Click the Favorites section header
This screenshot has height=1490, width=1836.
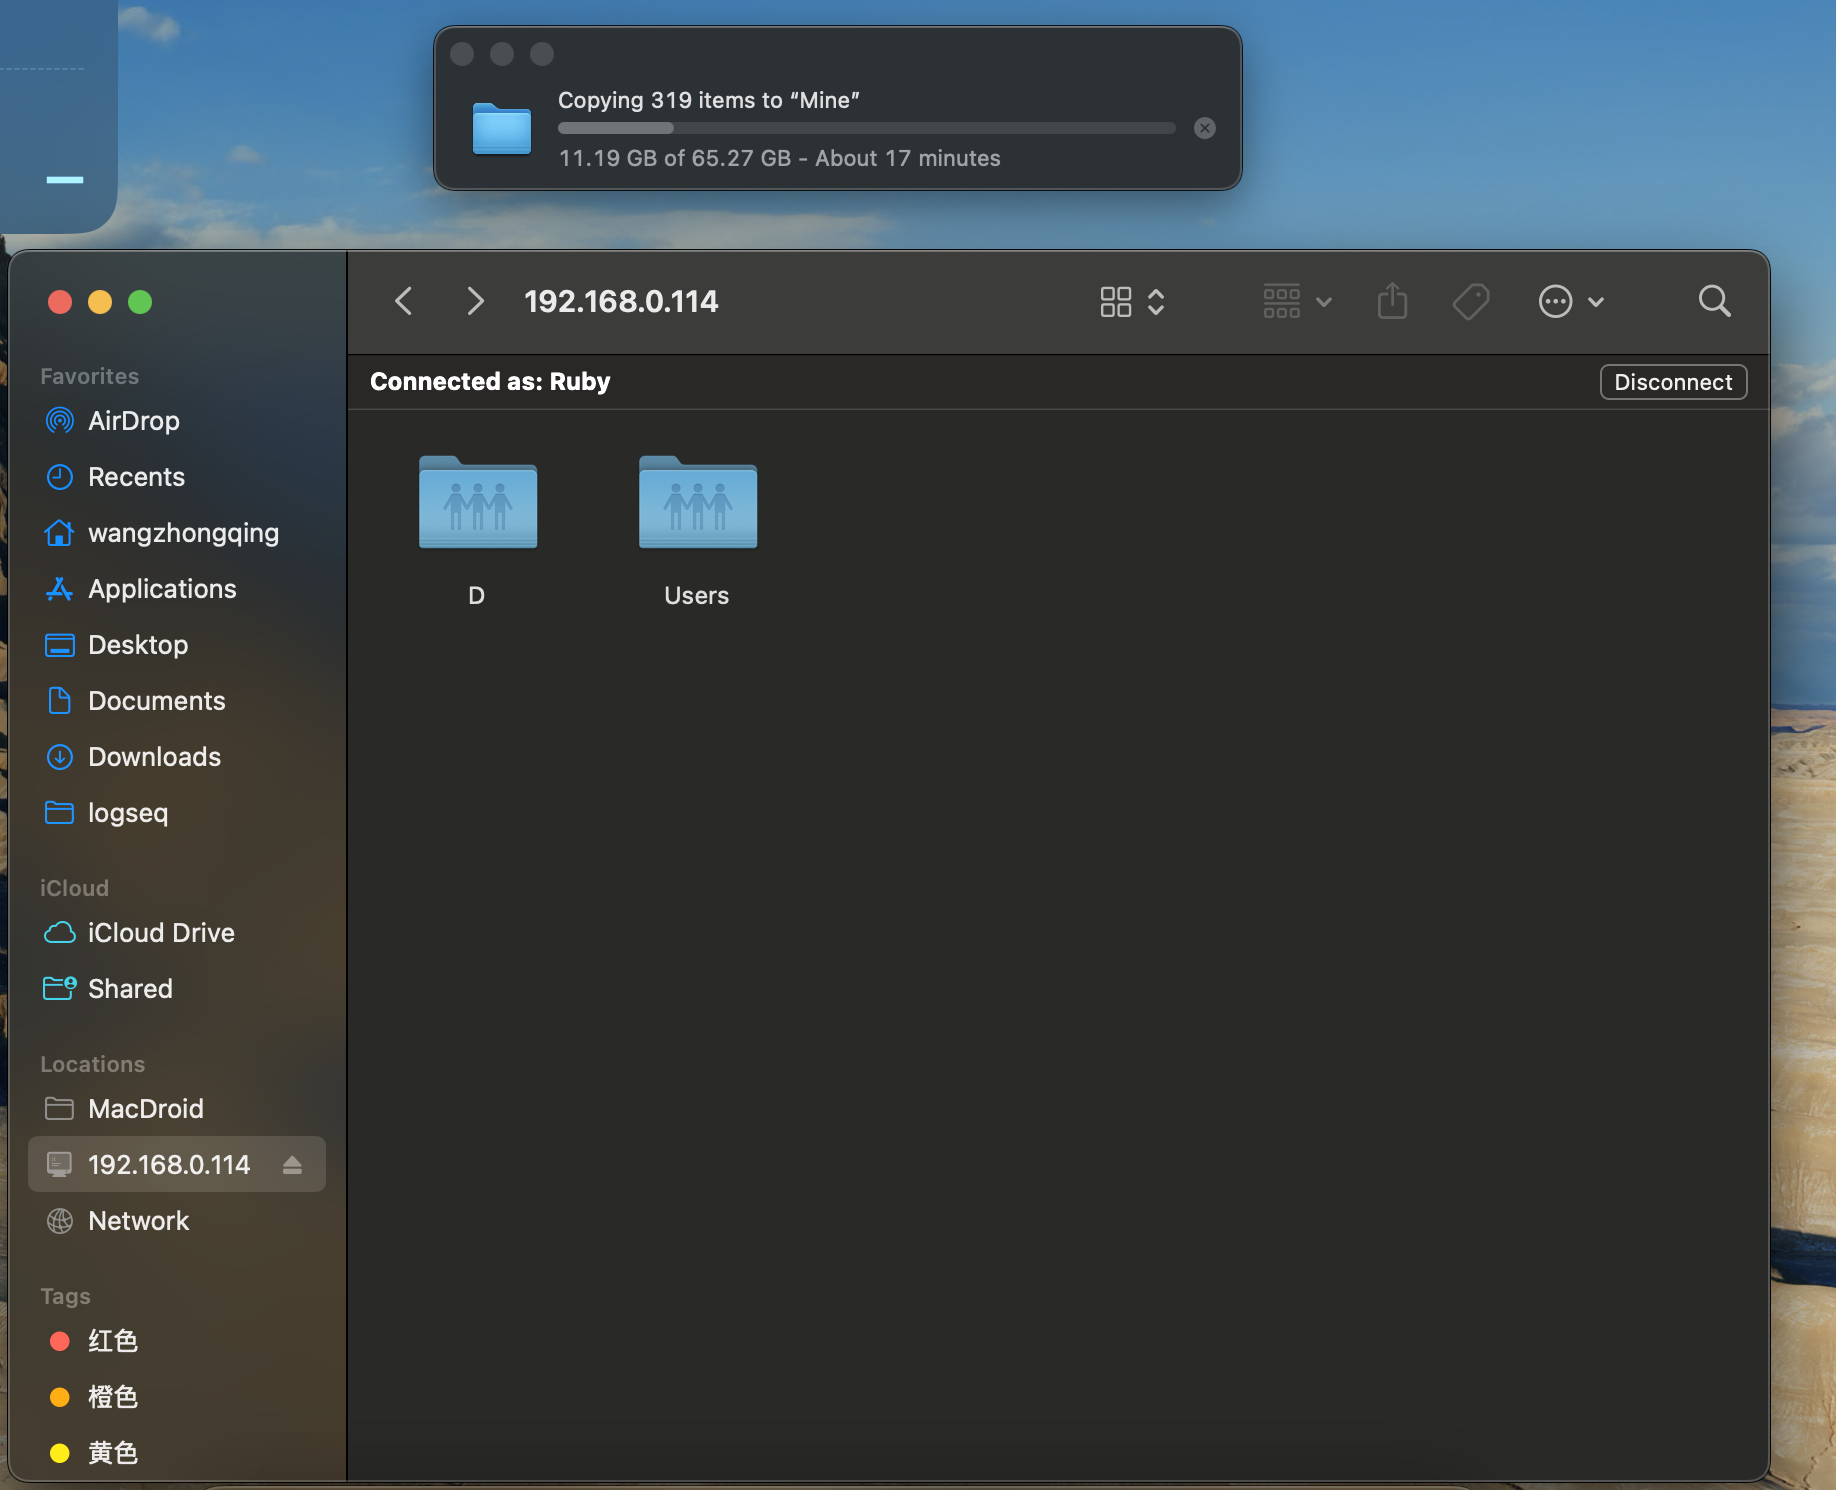click(89, 376)
